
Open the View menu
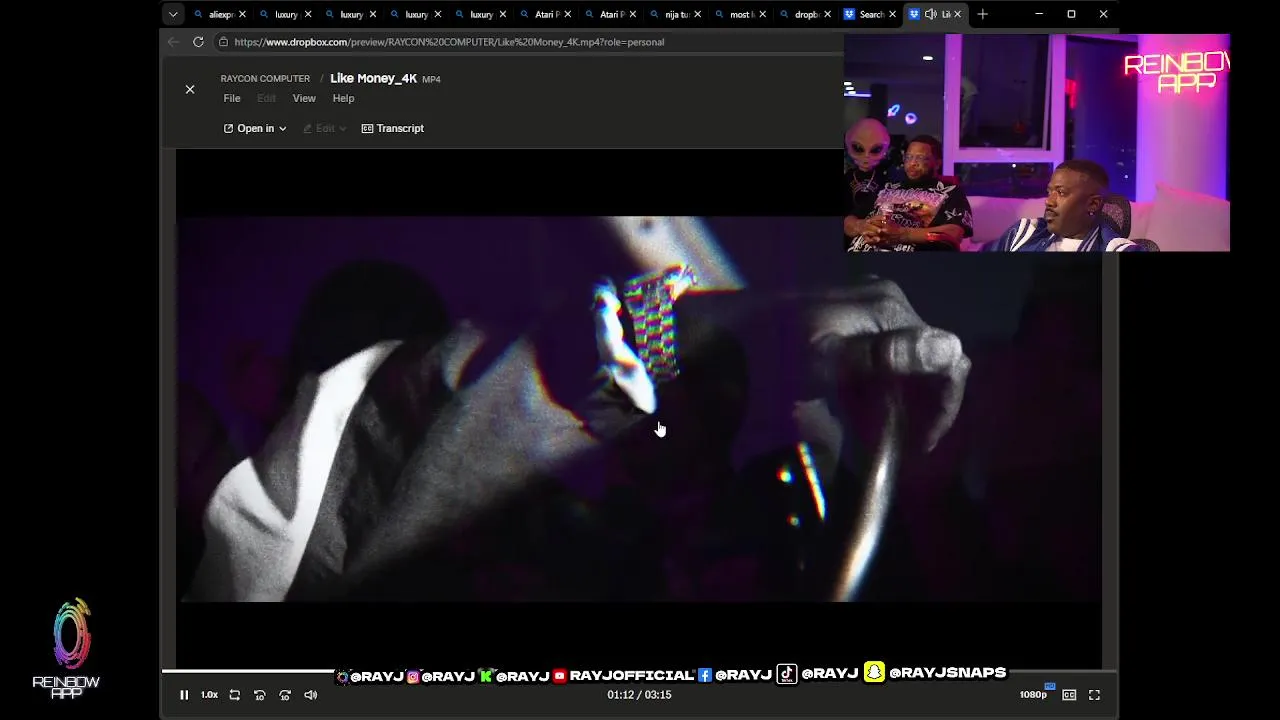point(304,98)
